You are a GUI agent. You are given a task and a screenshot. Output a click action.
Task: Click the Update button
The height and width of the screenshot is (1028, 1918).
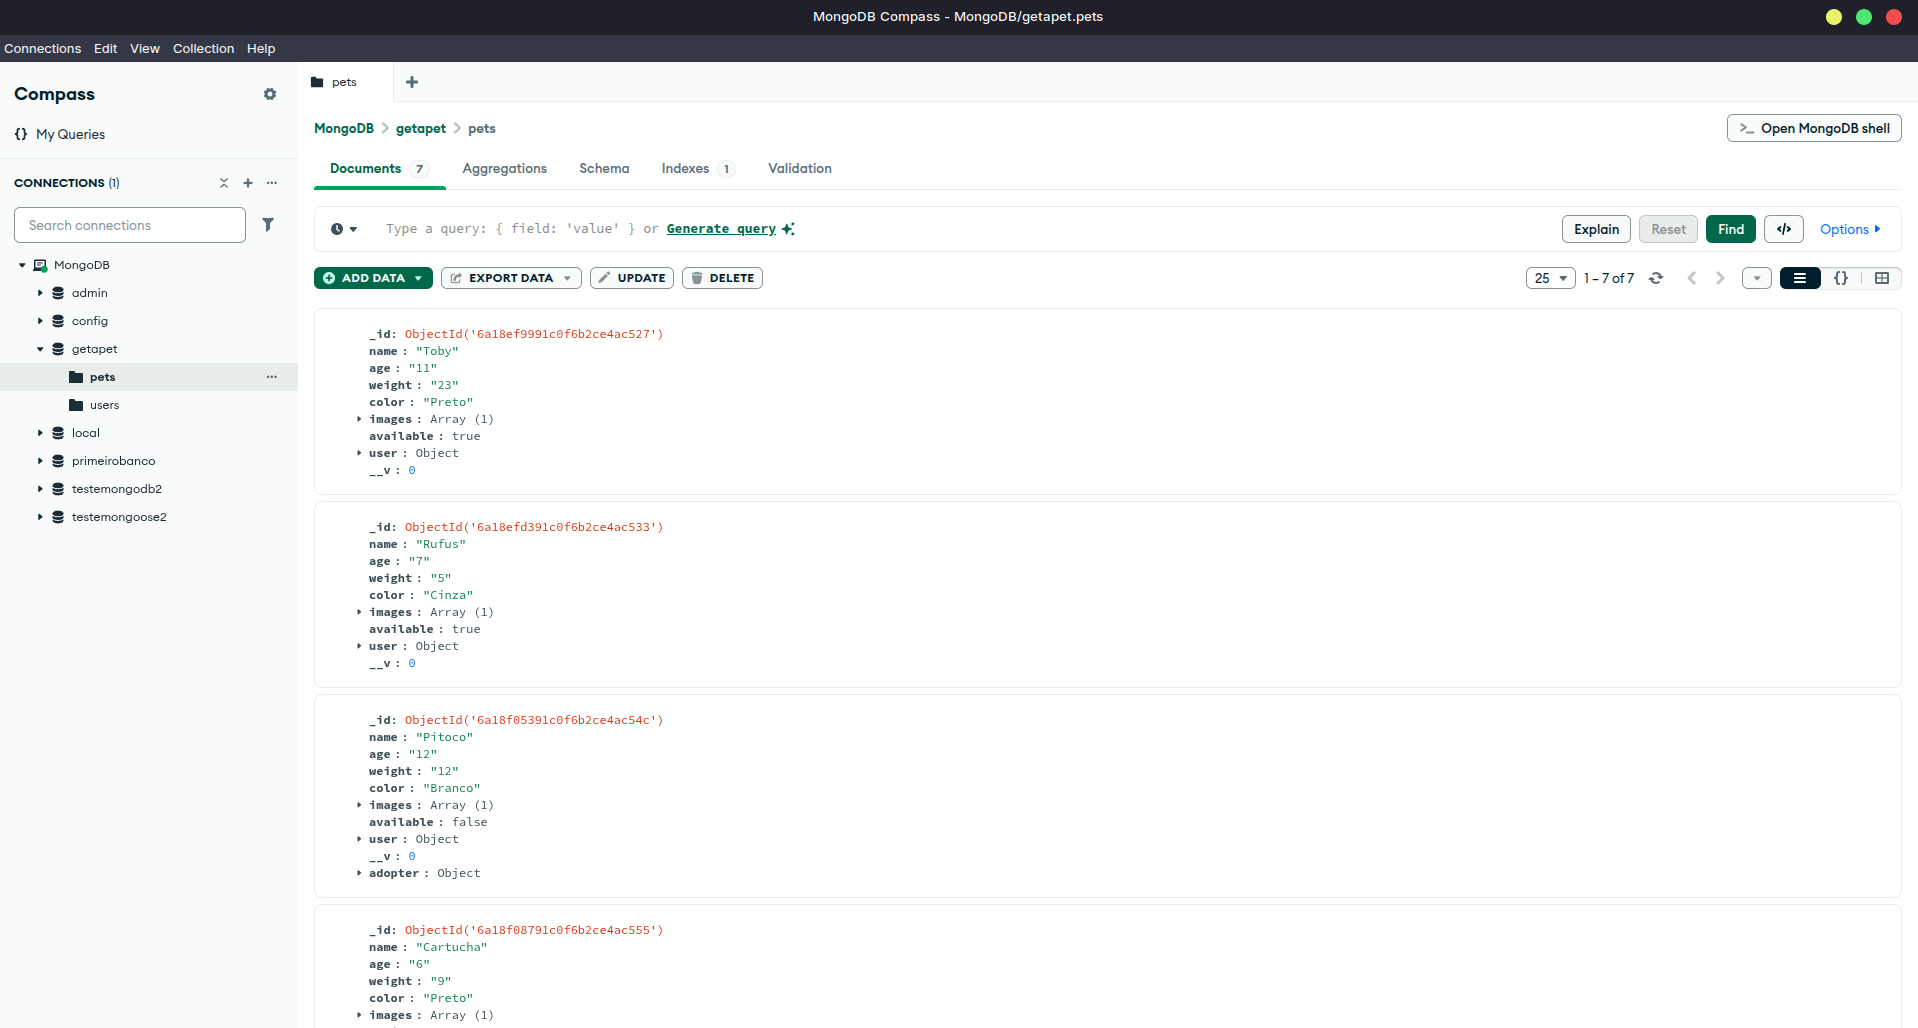(x=632, y=278)
